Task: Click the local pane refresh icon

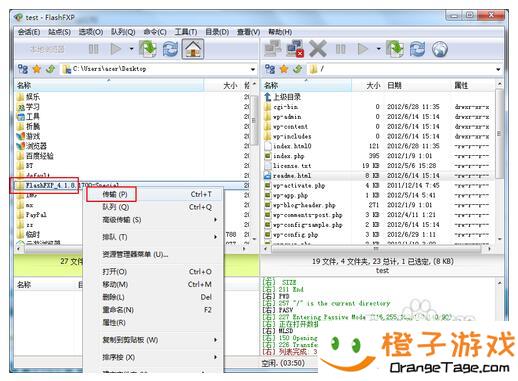Action: coord(170,49)
